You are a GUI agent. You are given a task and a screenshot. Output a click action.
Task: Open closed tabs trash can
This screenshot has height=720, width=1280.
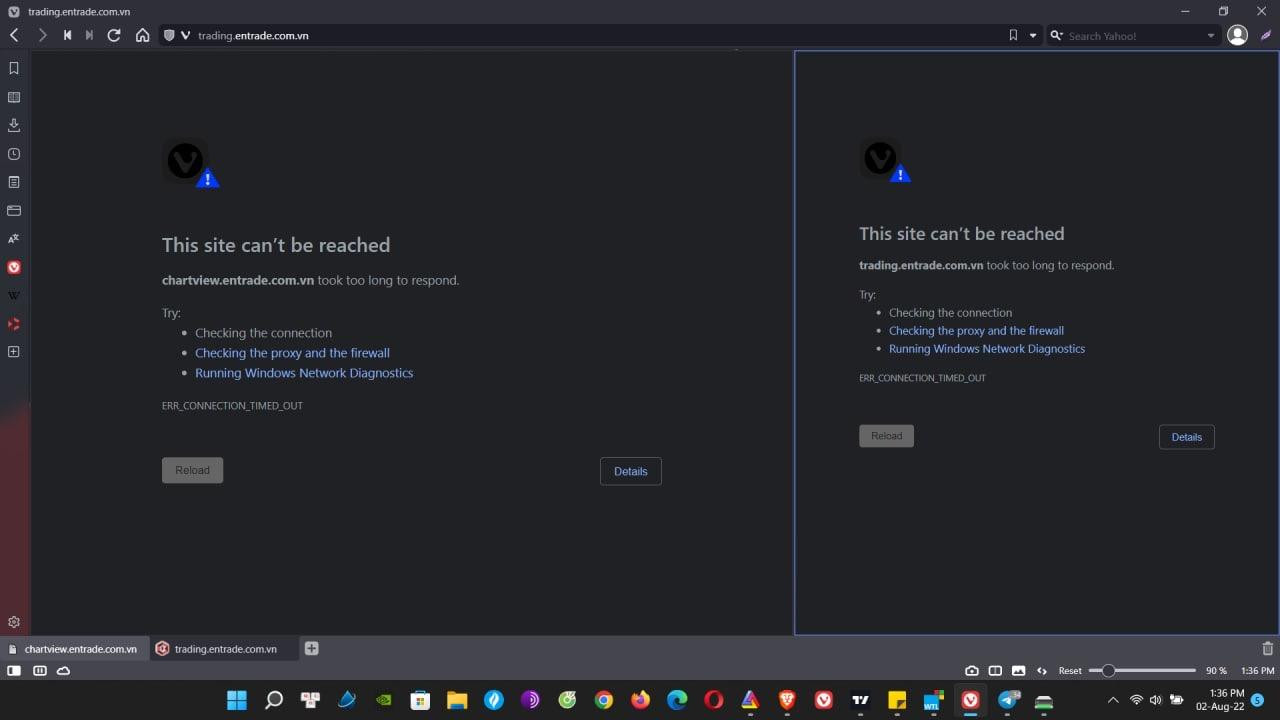click(x=1267, y=649)
